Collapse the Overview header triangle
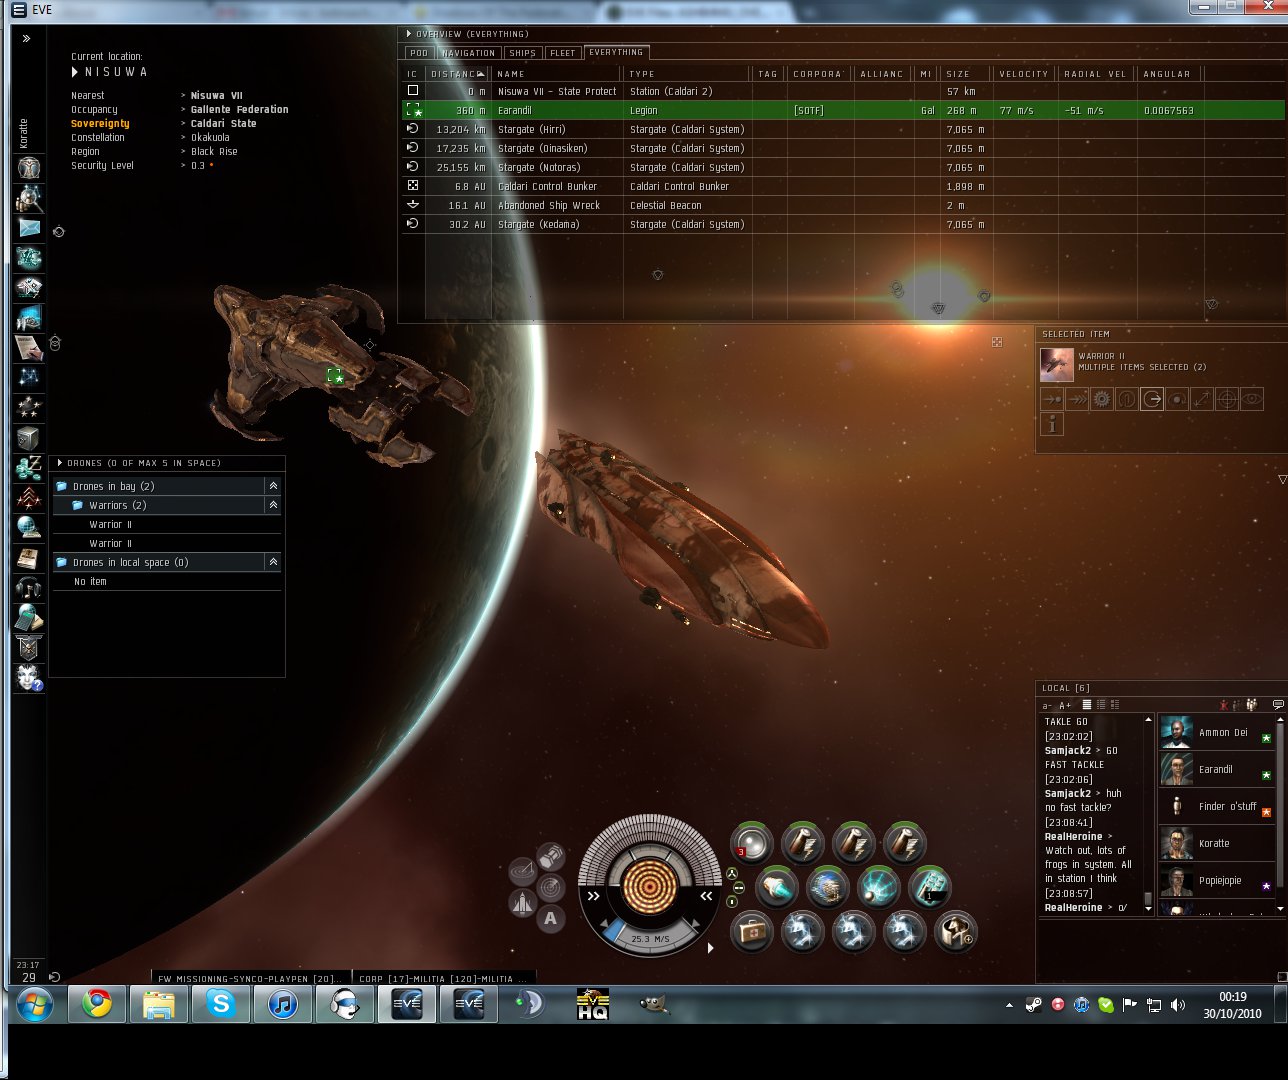This screenshot has height=1080, width=1288. tap(408, 34)
